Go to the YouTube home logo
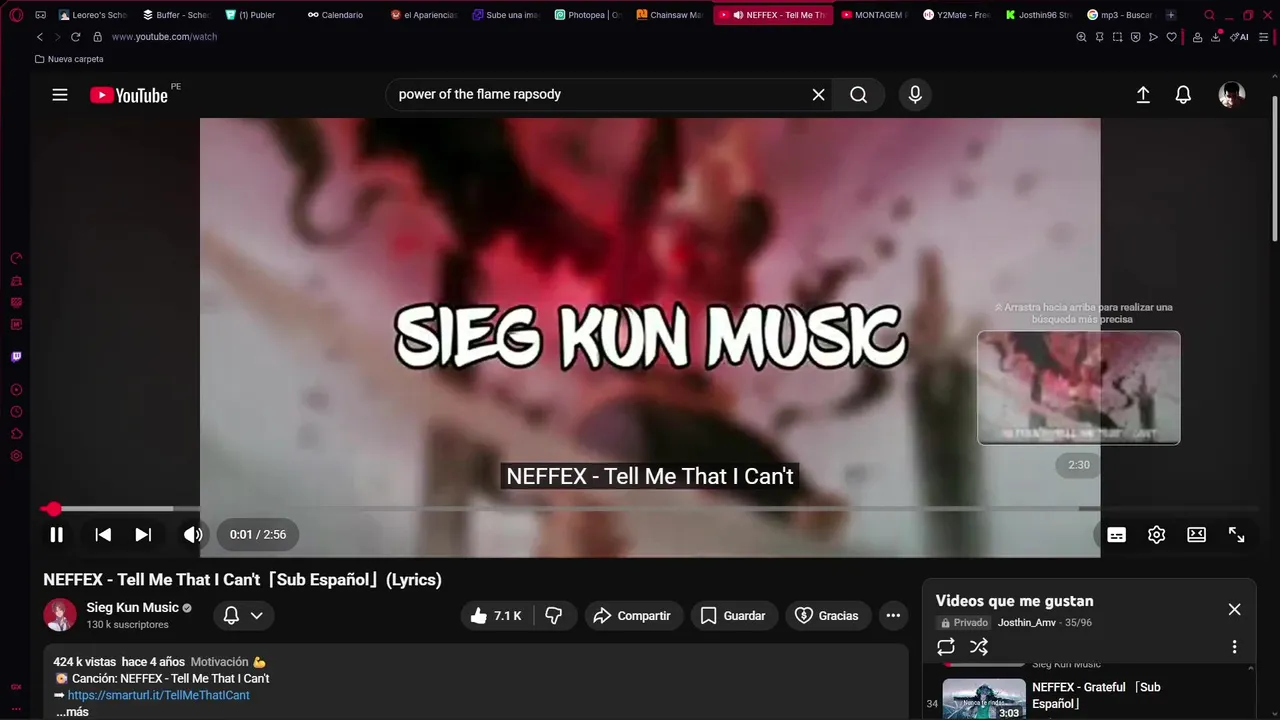The width and height of the screenshot is (1280, 720). click(x=129, y=95)
